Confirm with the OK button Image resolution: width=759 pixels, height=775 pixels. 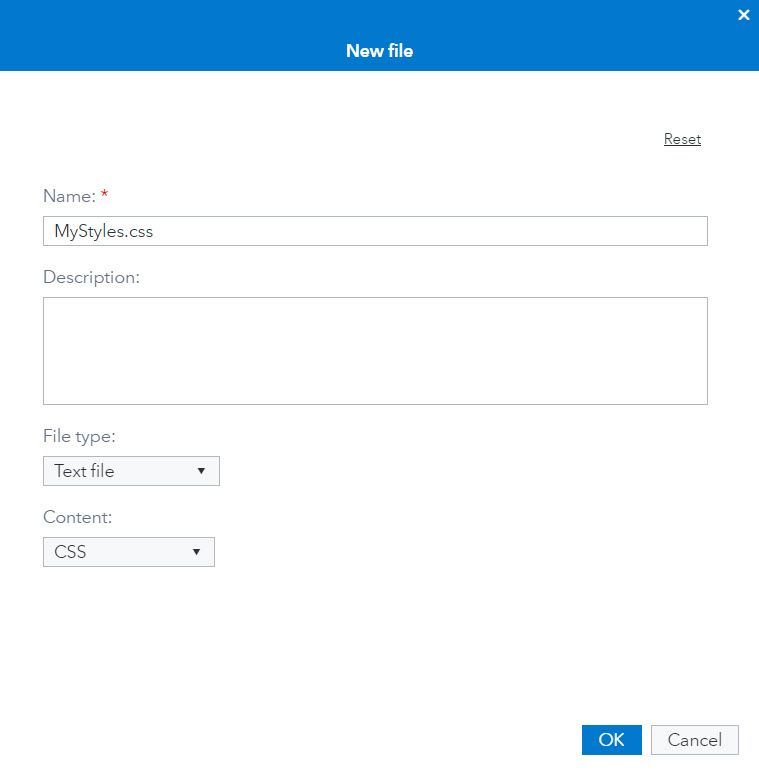[611, 740]
